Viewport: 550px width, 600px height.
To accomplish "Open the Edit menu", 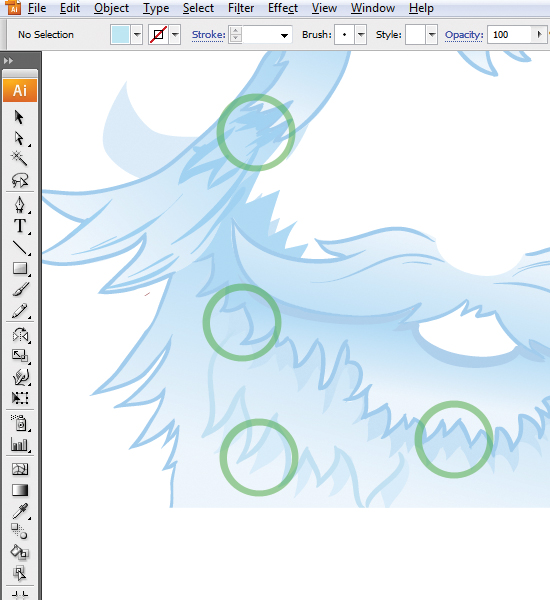I will click(70, 8).
